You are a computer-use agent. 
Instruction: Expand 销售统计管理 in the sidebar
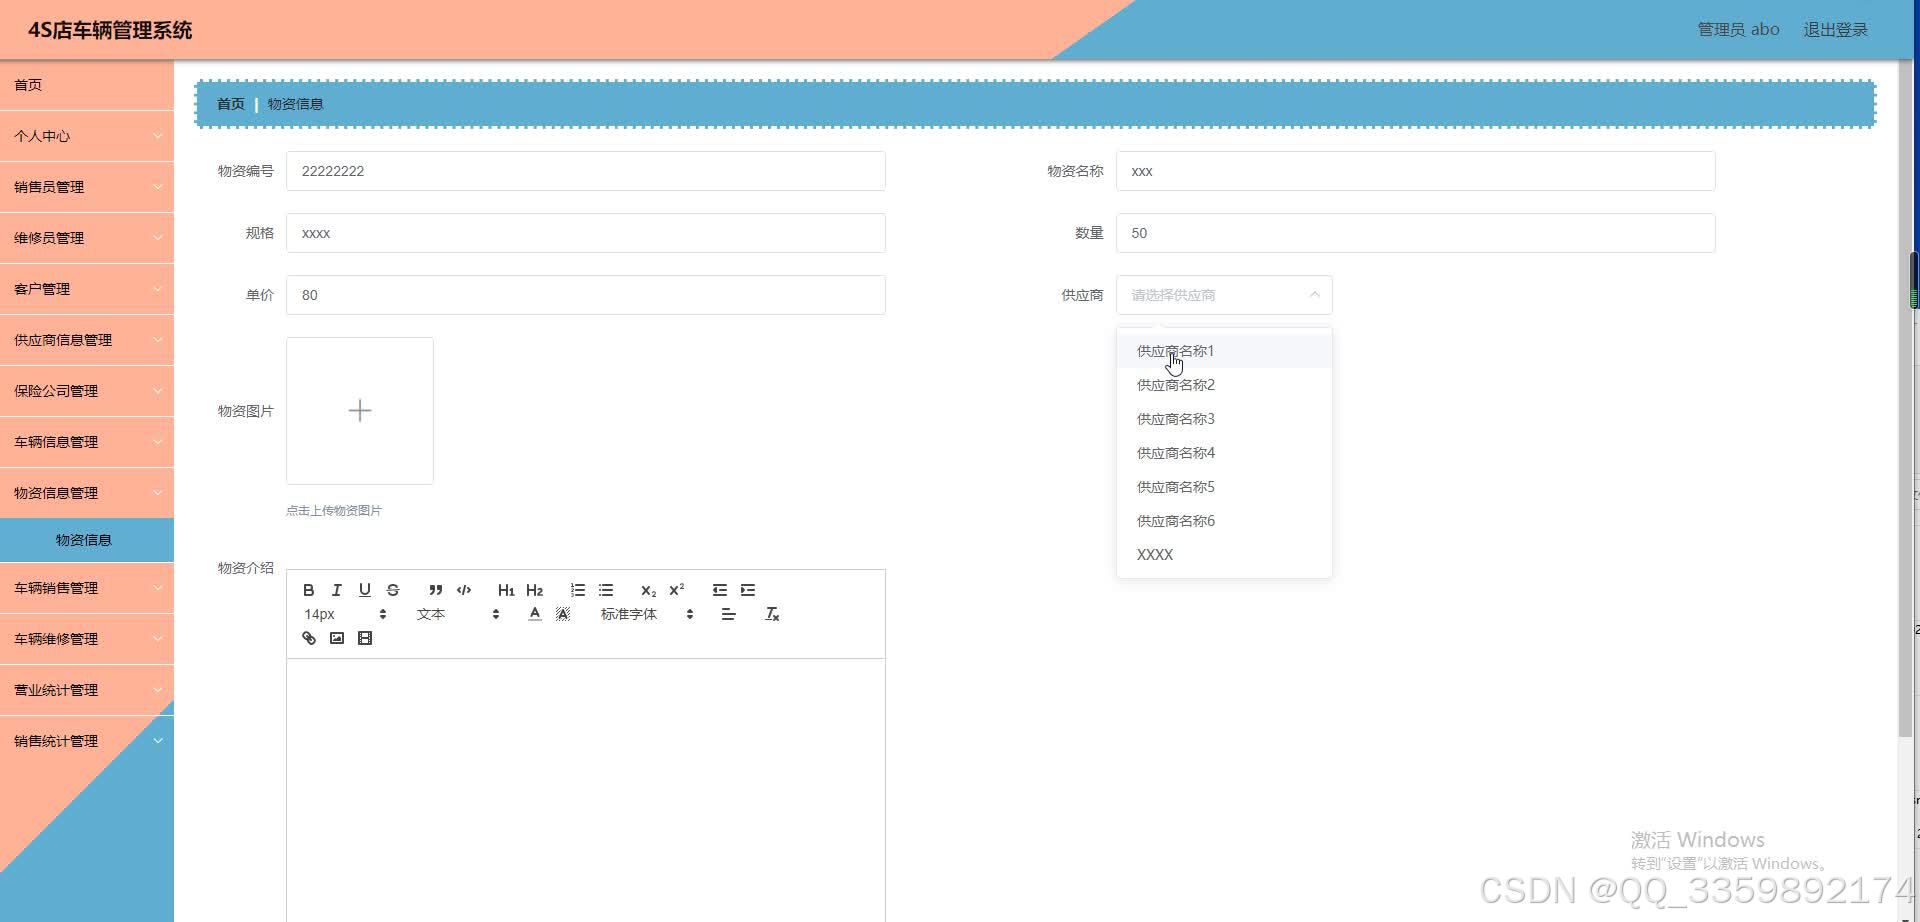(x=87, y=741)
